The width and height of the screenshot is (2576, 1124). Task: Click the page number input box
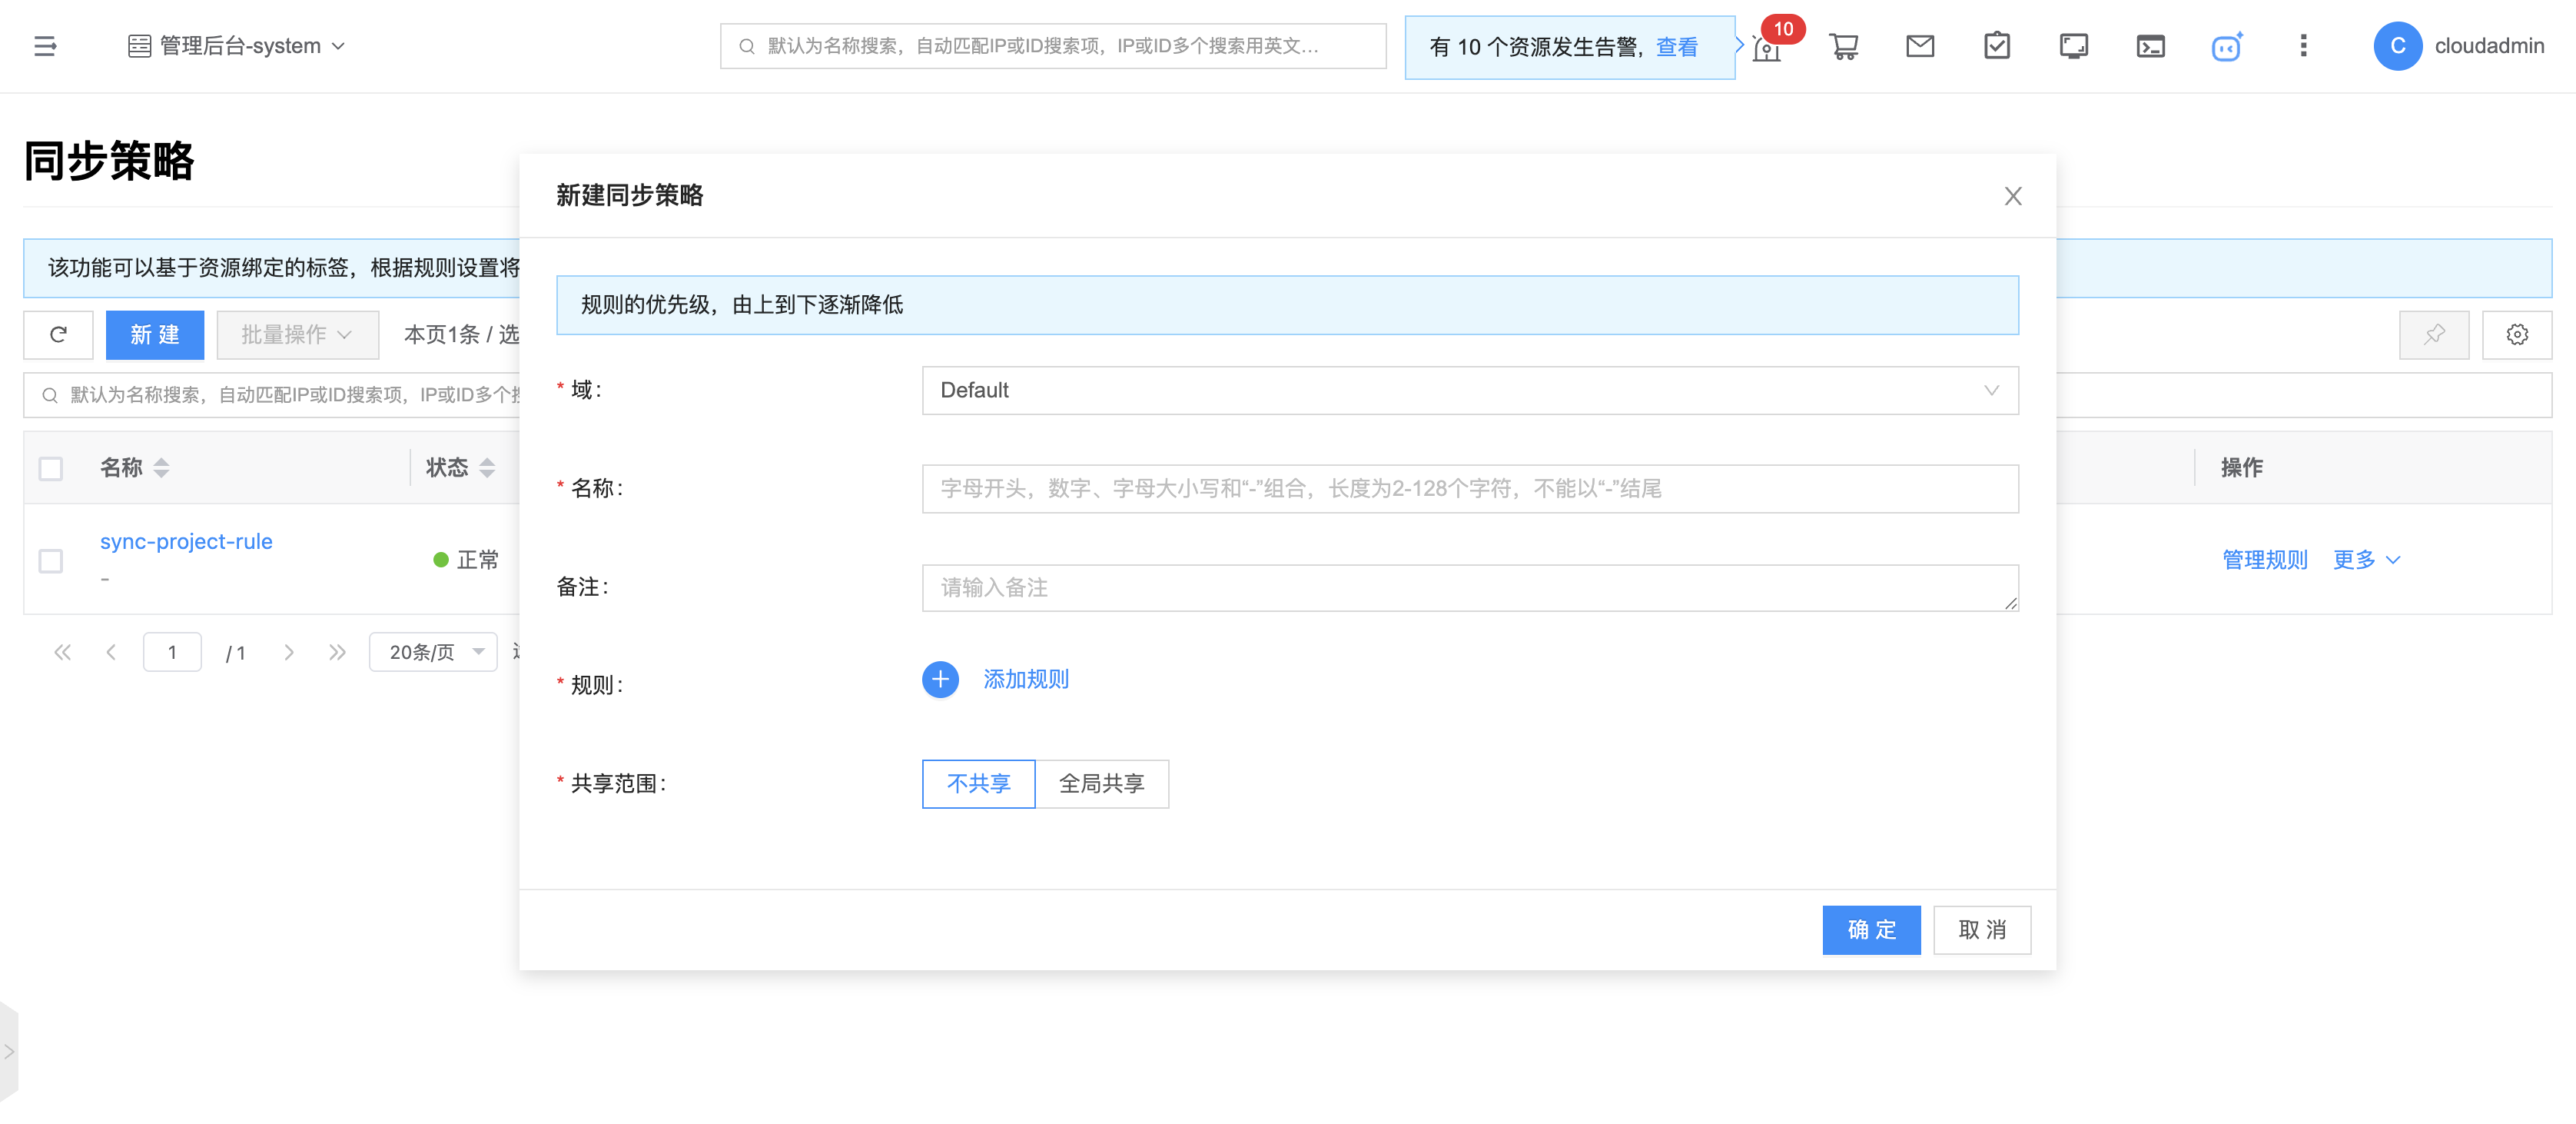pos(172,652)
